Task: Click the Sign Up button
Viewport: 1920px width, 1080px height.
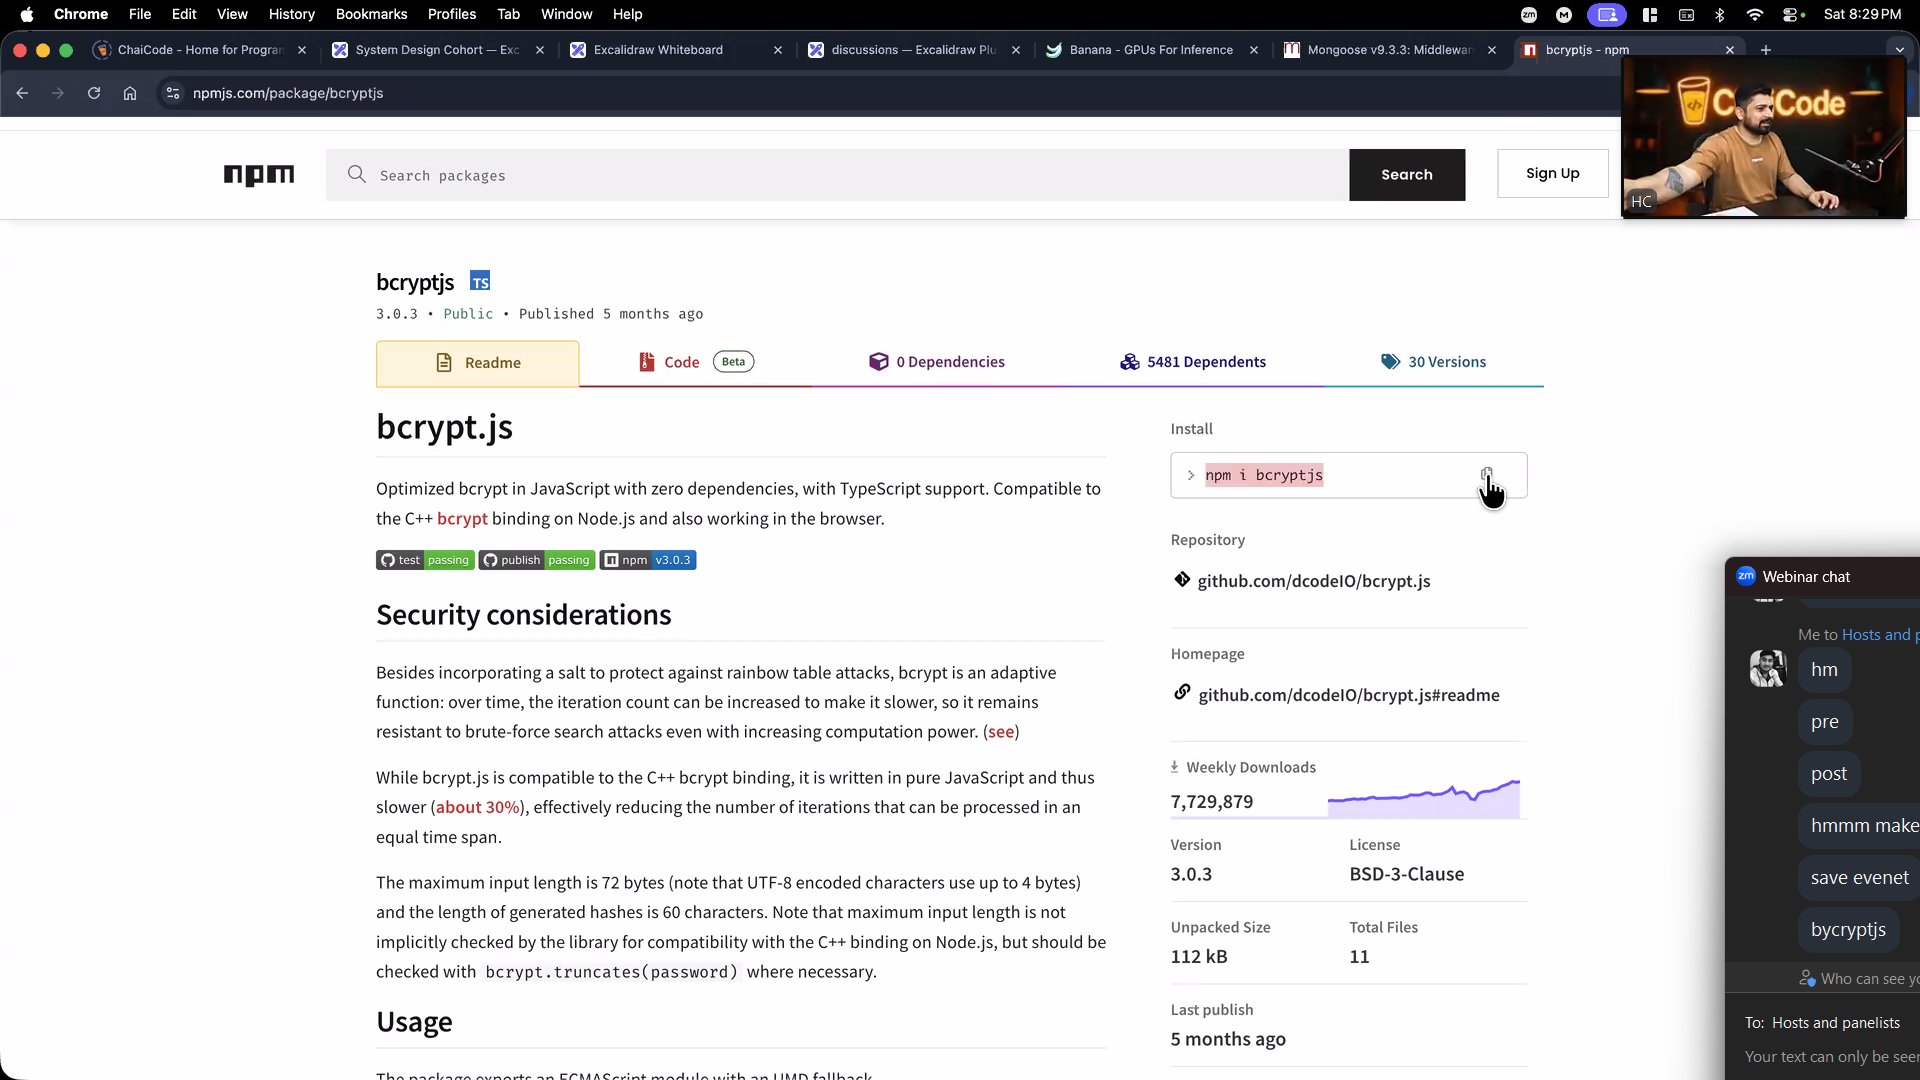Action: 1552,173
